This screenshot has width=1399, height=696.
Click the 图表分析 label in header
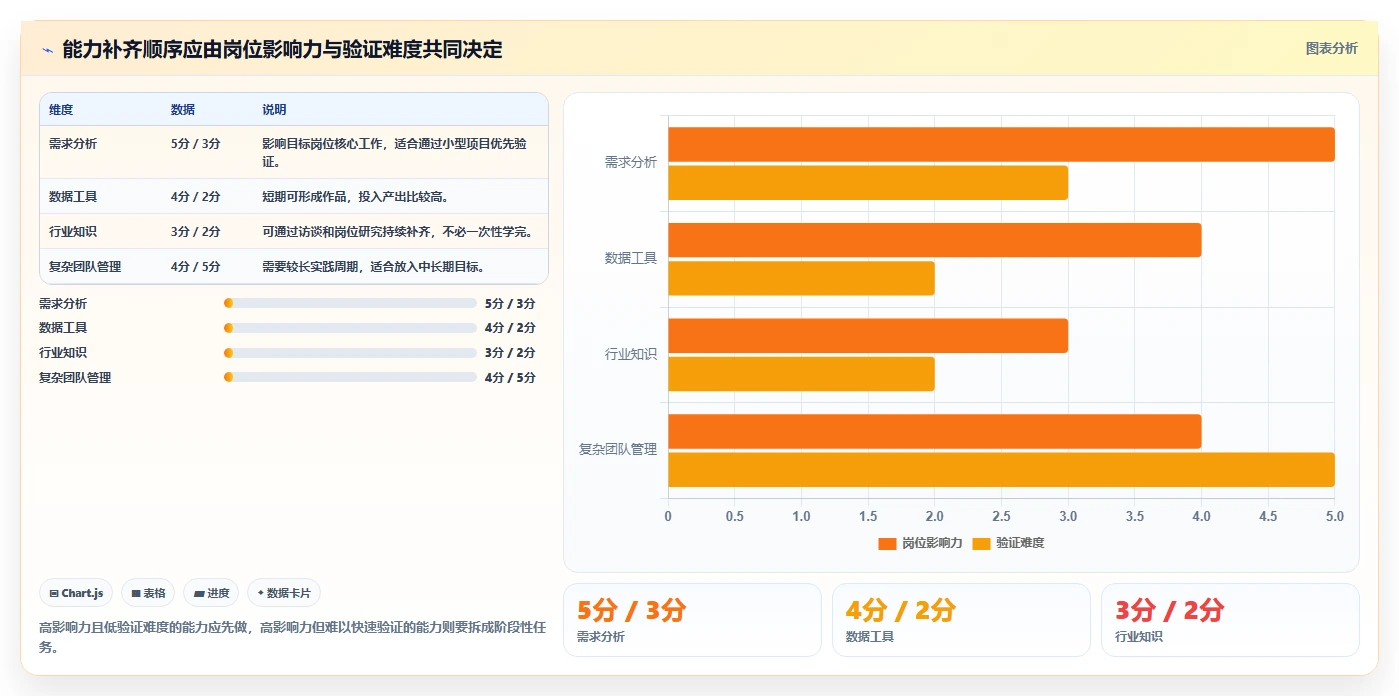[1331, 48]
